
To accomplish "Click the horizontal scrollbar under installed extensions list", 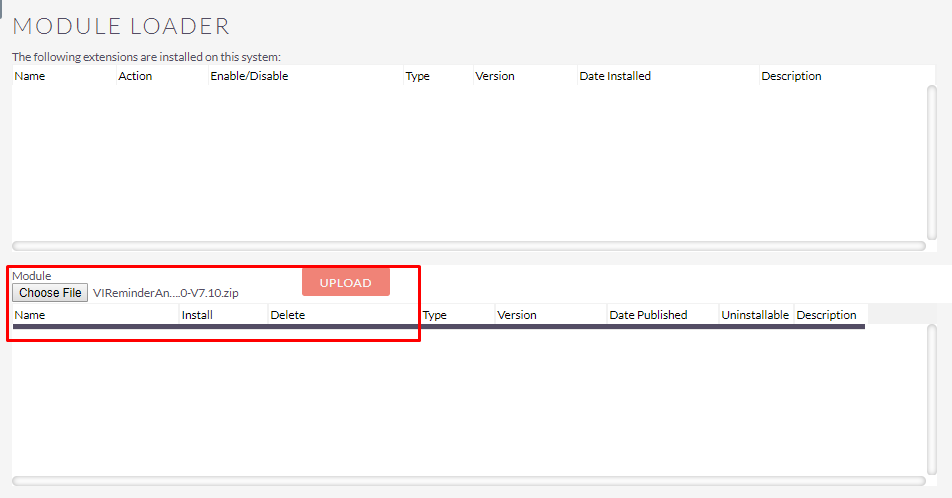I will (469, 246).
